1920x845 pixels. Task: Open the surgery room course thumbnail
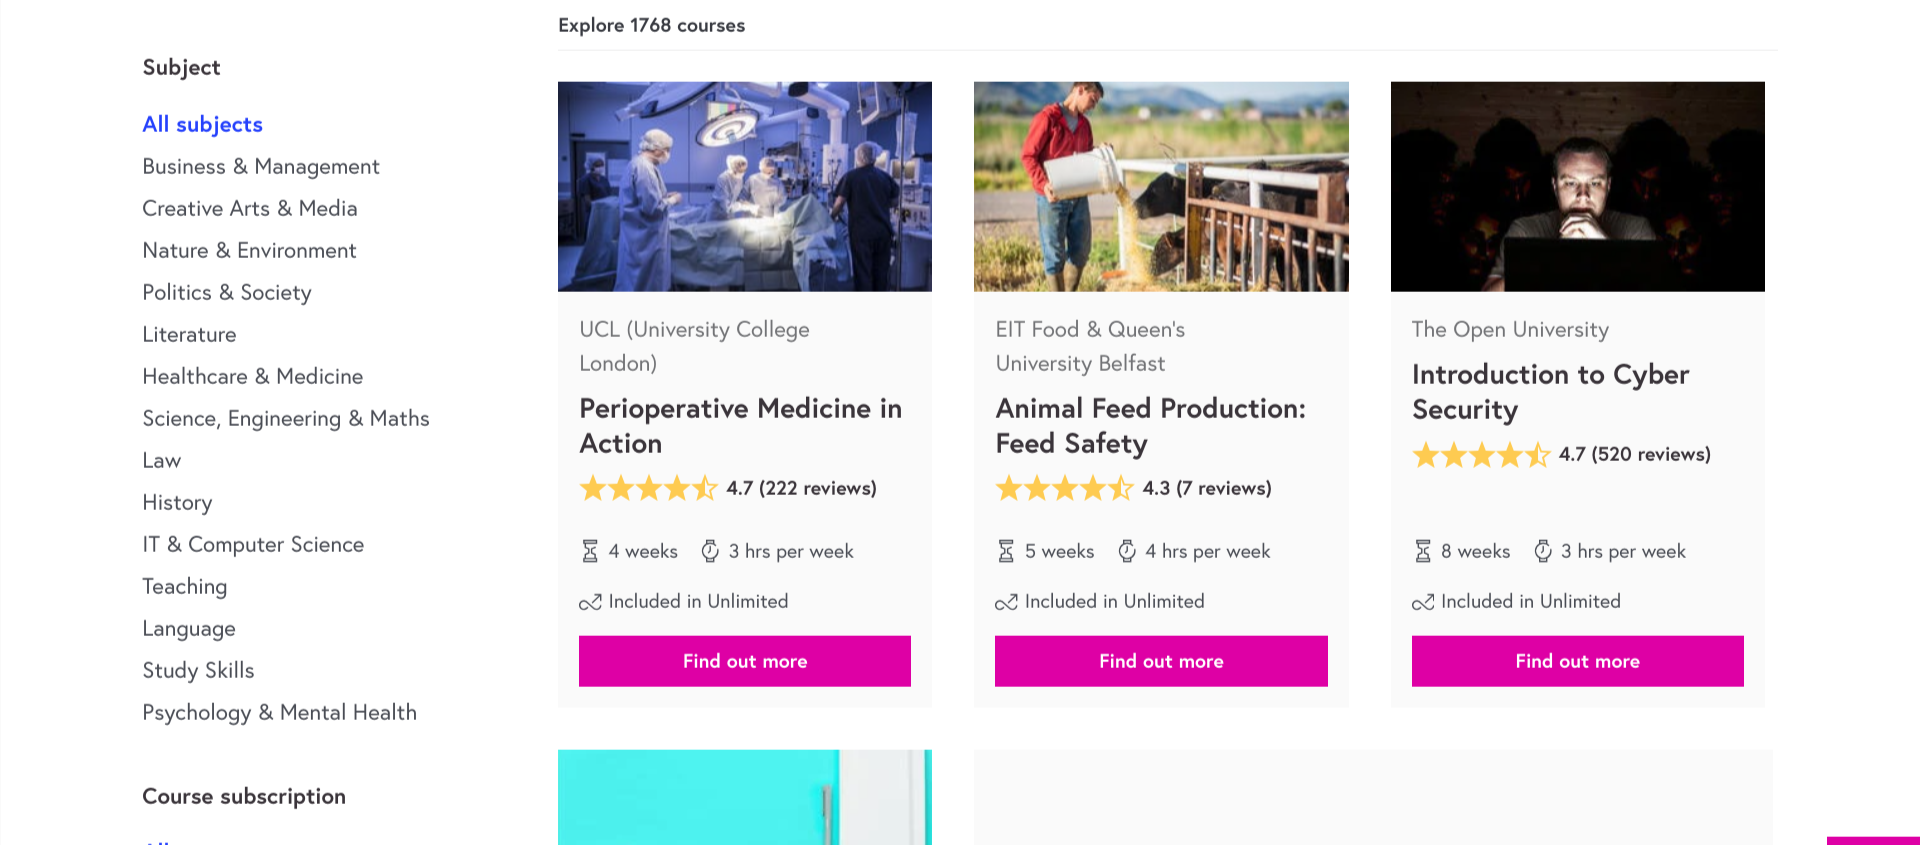click(x=744, y=187)
